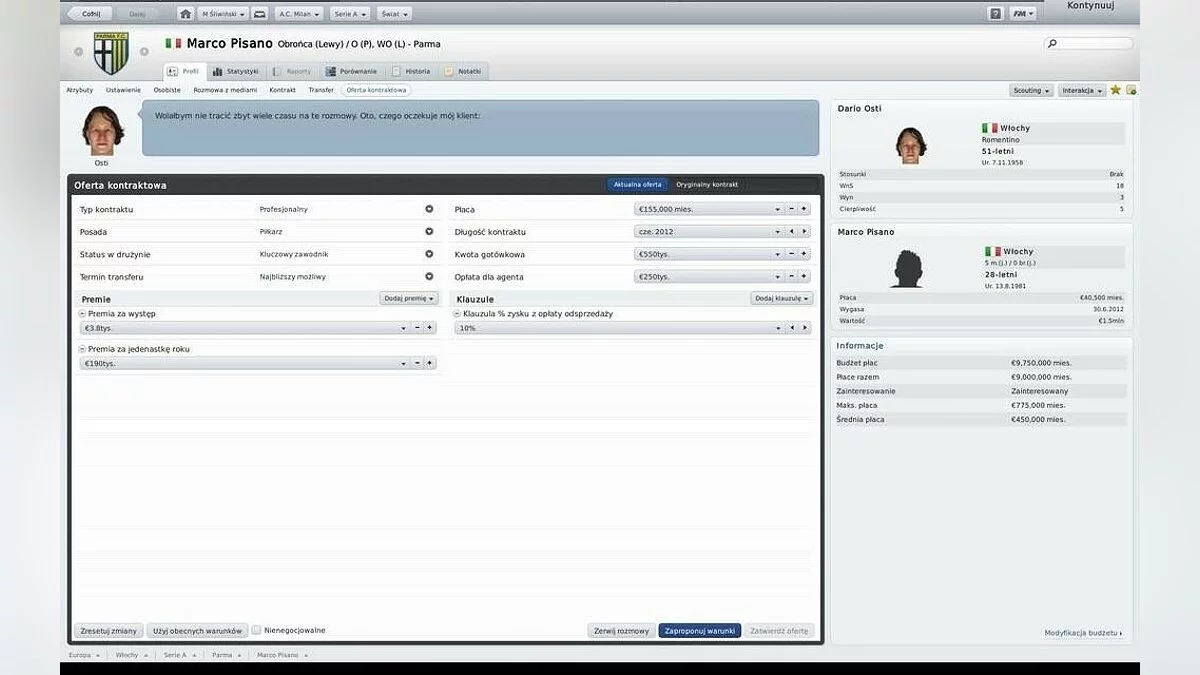
Task: Decrease Kwota gotówkowa with minus button
Action: (x=791, y=254)
